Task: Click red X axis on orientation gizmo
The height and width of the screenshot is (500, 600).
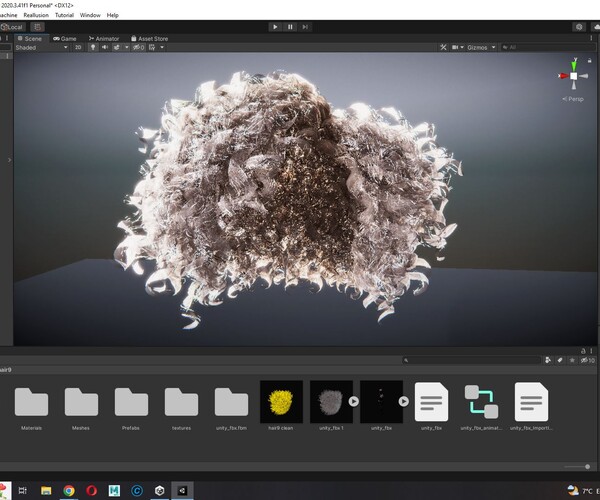Action: (563, 76)
